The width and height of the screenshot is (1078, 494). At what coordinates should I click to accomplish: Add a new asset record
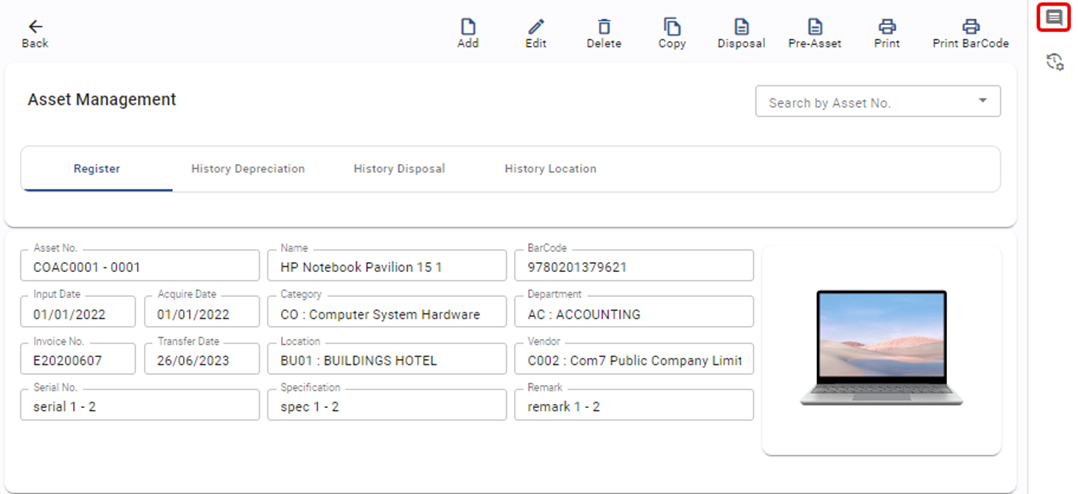click(x=467, y=28)
